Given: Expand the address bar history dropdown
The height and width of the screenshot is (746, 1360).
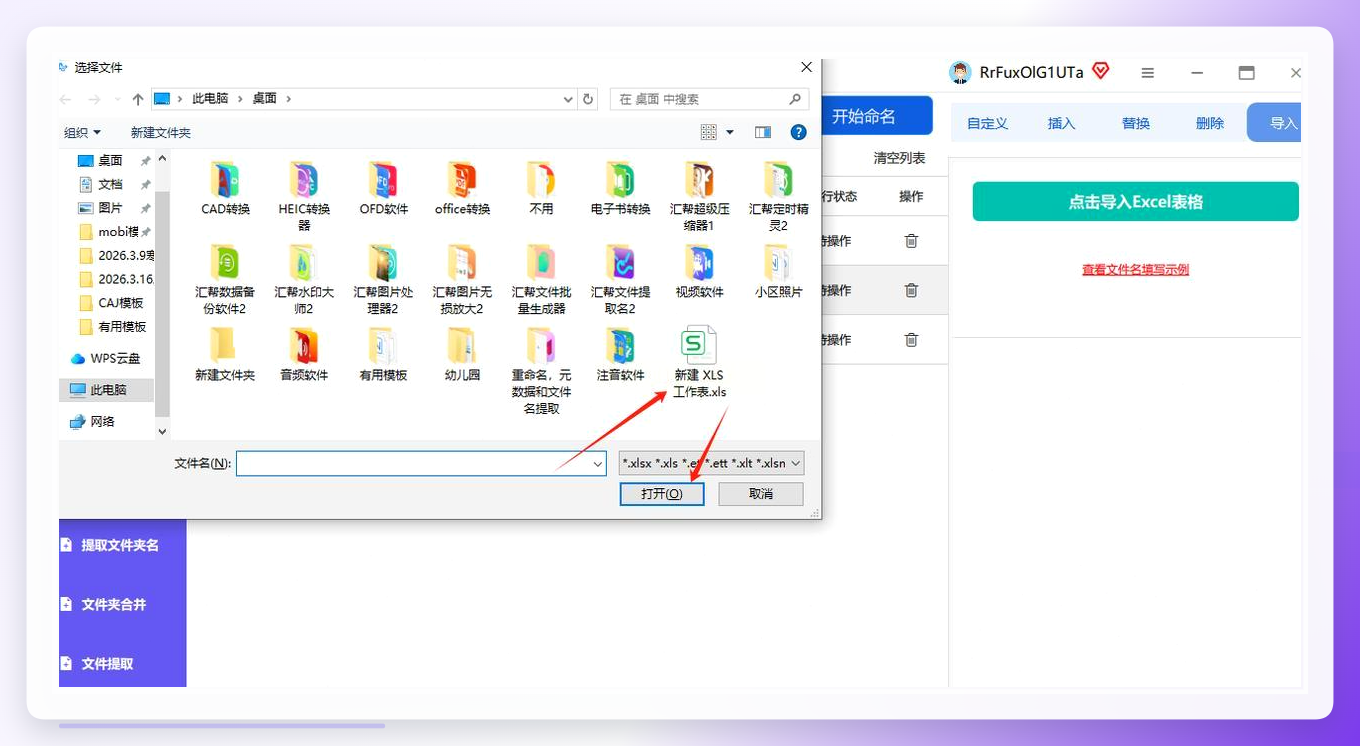Looking at the screenshot, I should coord(568,99).
